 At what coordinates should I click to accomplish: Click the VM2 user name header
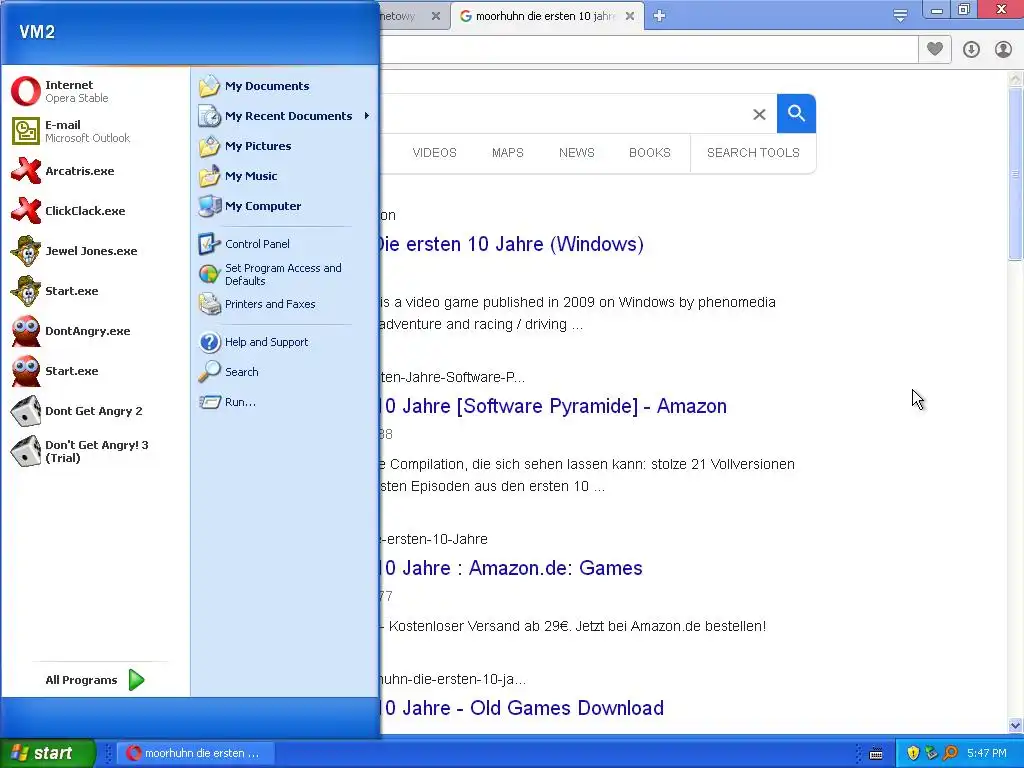click(x=37, y=32)
